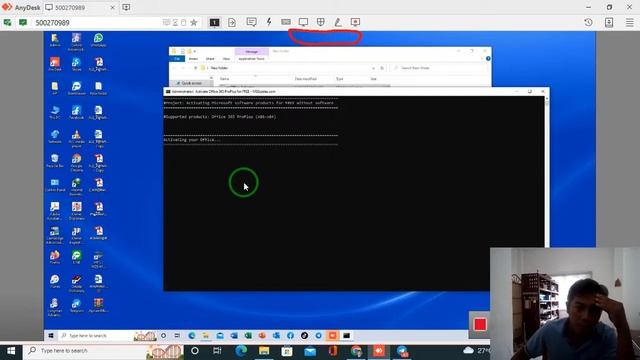This screenshot has width=640, height=360.
Task: Open new session tab button
Action: pyautogui.click(x=126, y=7)
